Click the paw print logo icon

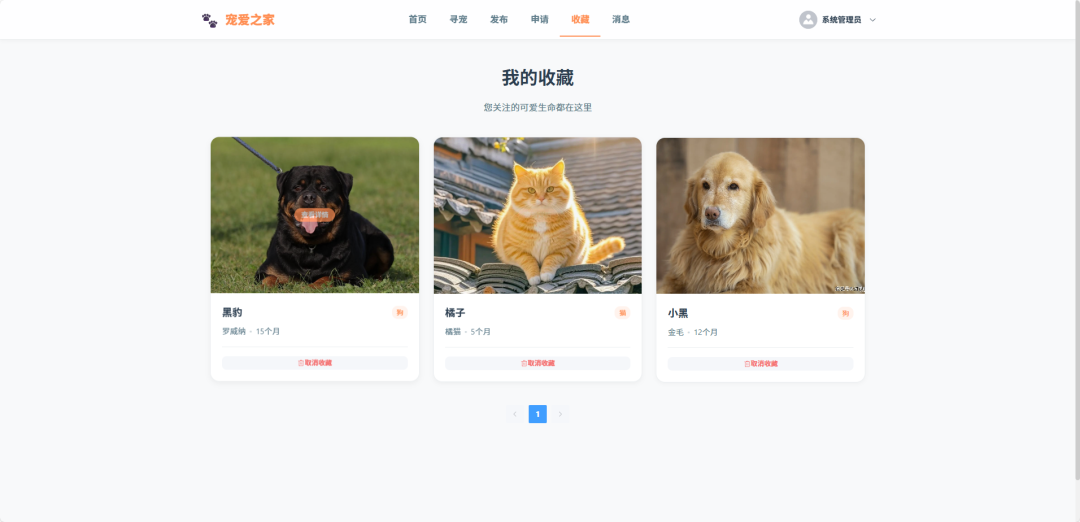(209, 20)
